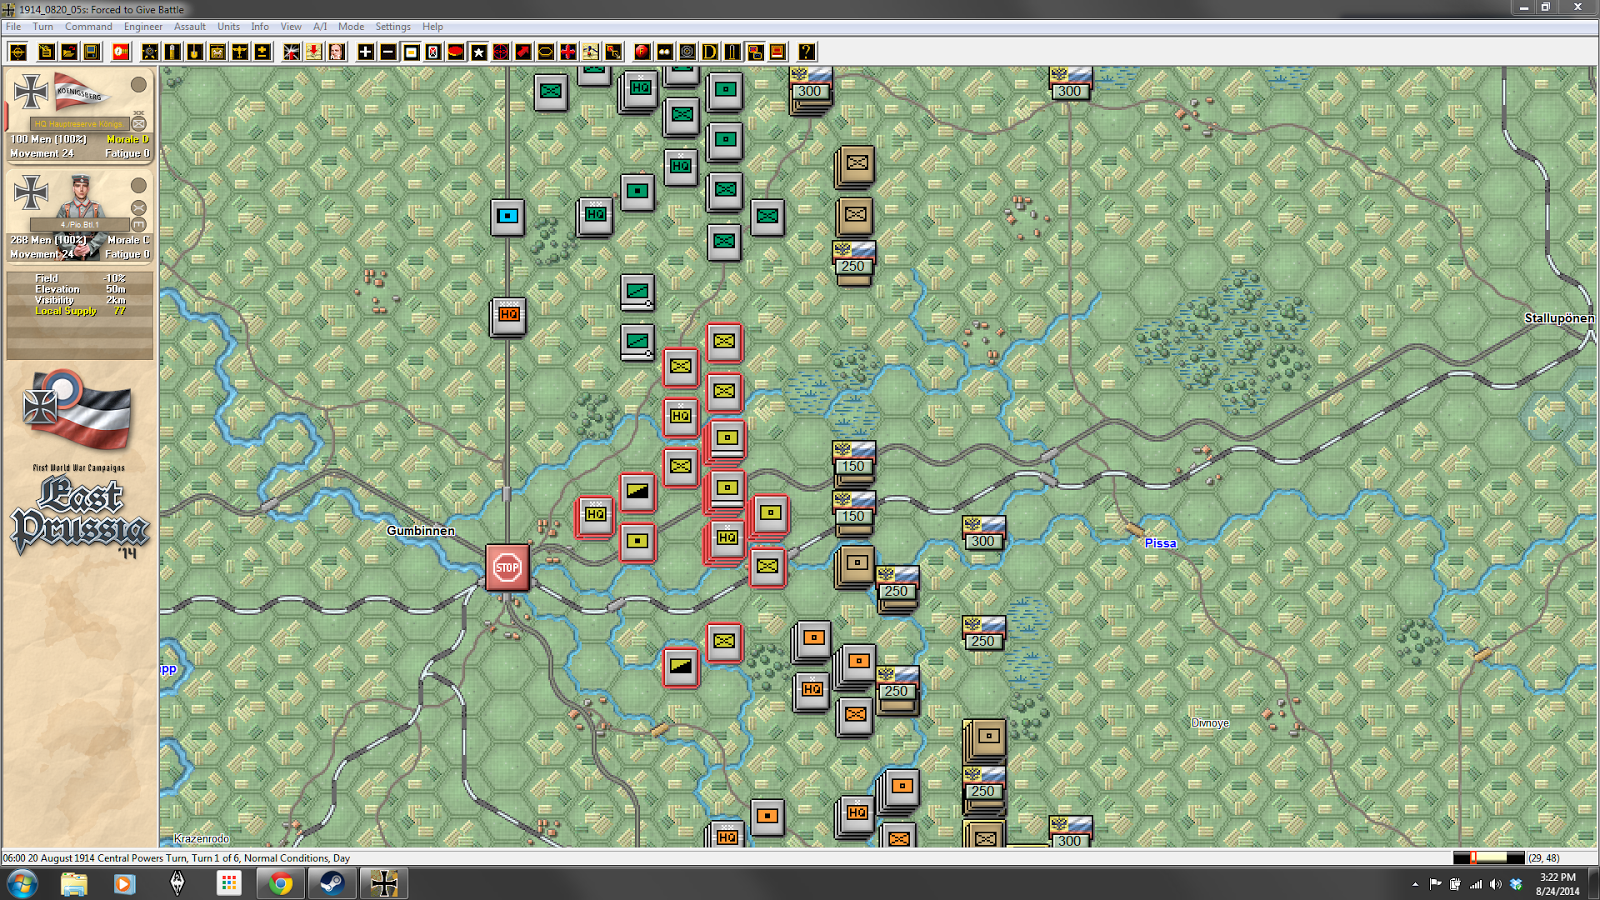This screenshot has height=900, width=1600.
Task: Open the View menu
Action: [x=291, y=27]
